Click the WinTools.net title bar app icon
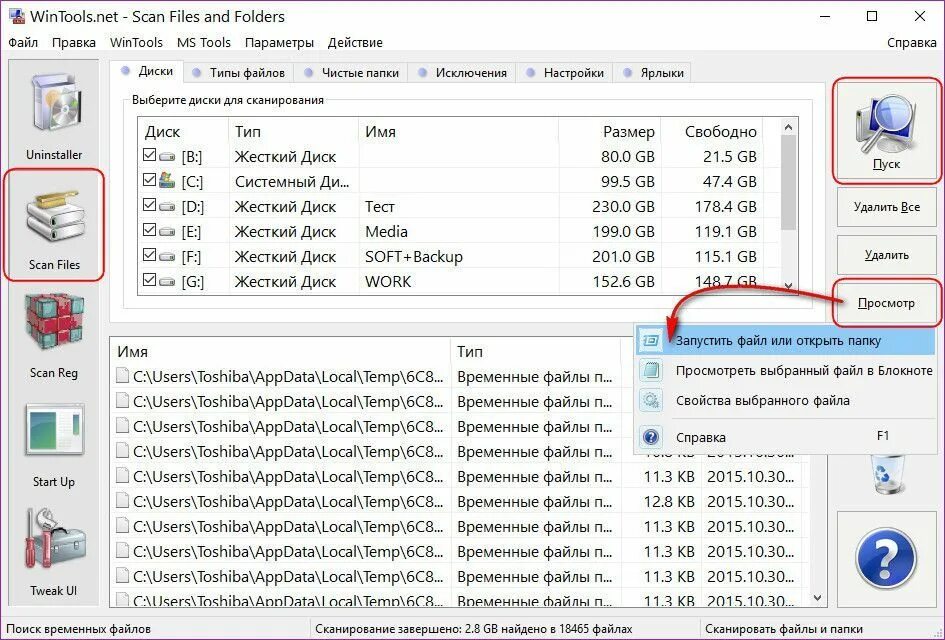 [x=17, y=16]
